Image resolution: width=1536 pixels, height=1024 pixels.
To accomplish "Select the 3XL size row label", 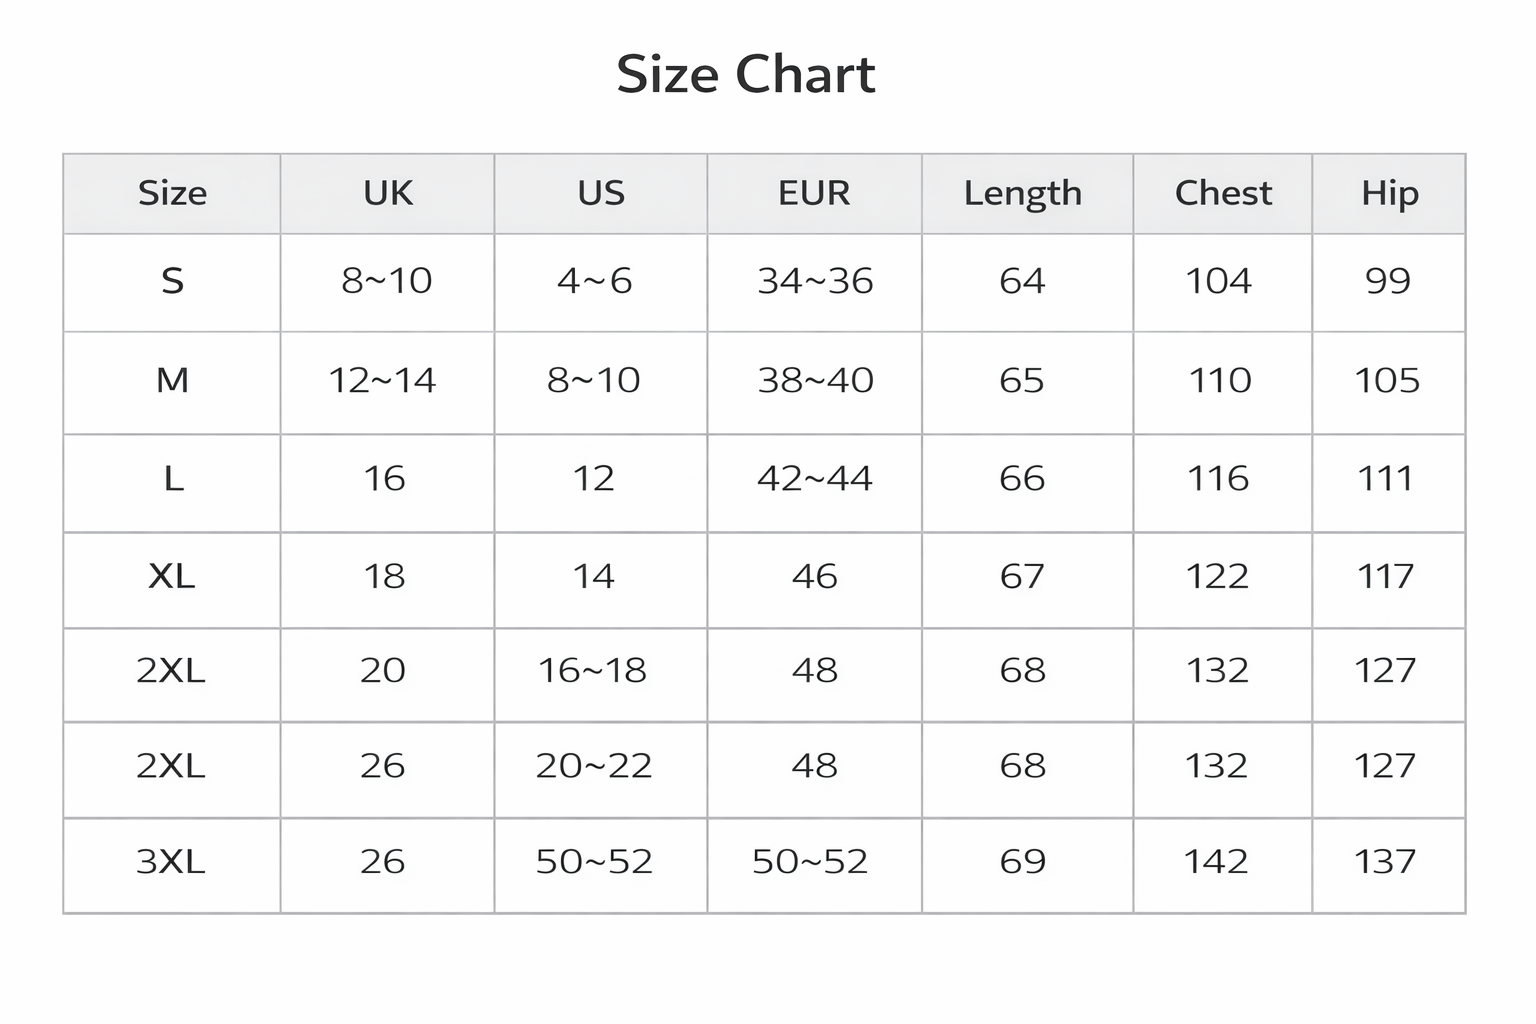I will pyautogui.click(x=171, y=861).
